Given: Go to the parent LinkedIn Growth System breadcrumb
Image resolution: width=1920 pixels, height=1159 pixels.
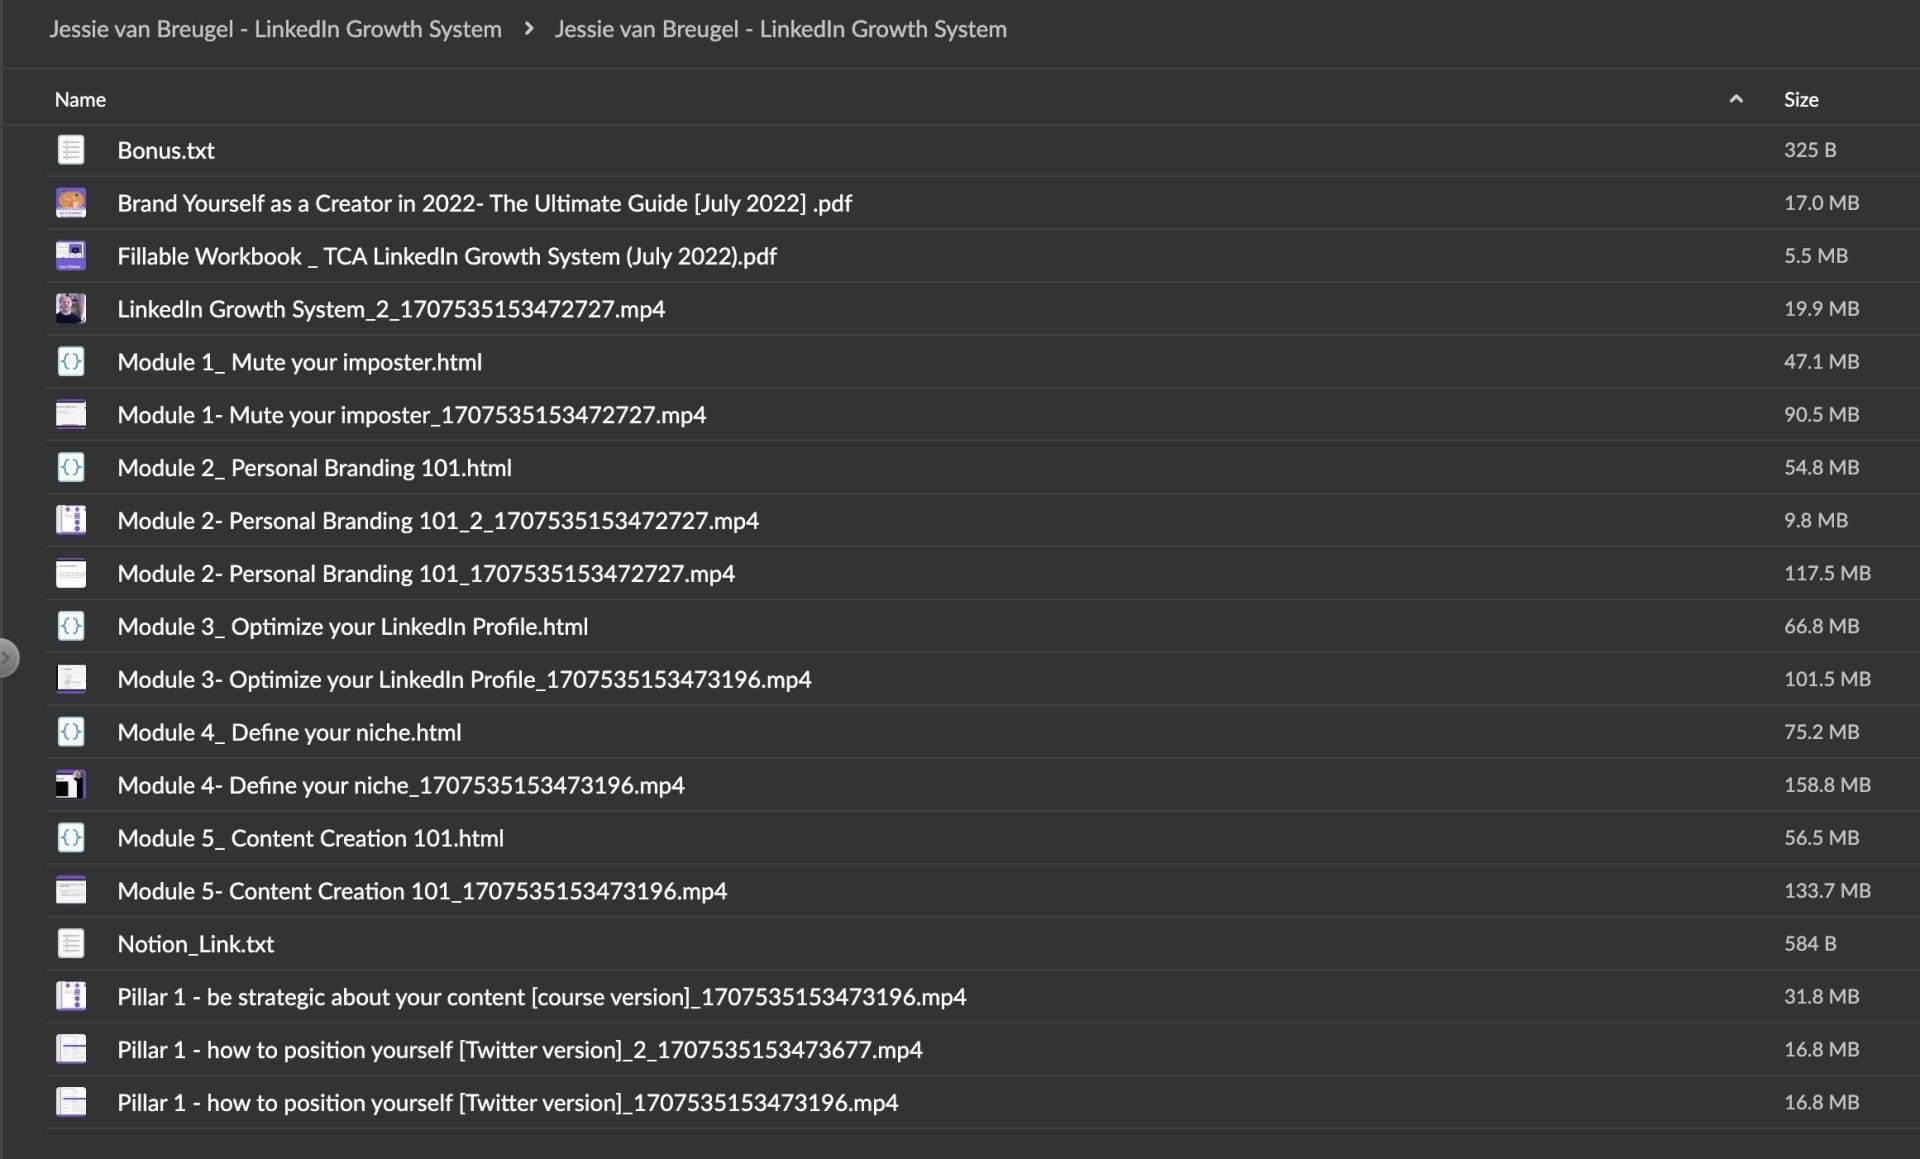Looking at the screenshot, I should tap(275, 29).
